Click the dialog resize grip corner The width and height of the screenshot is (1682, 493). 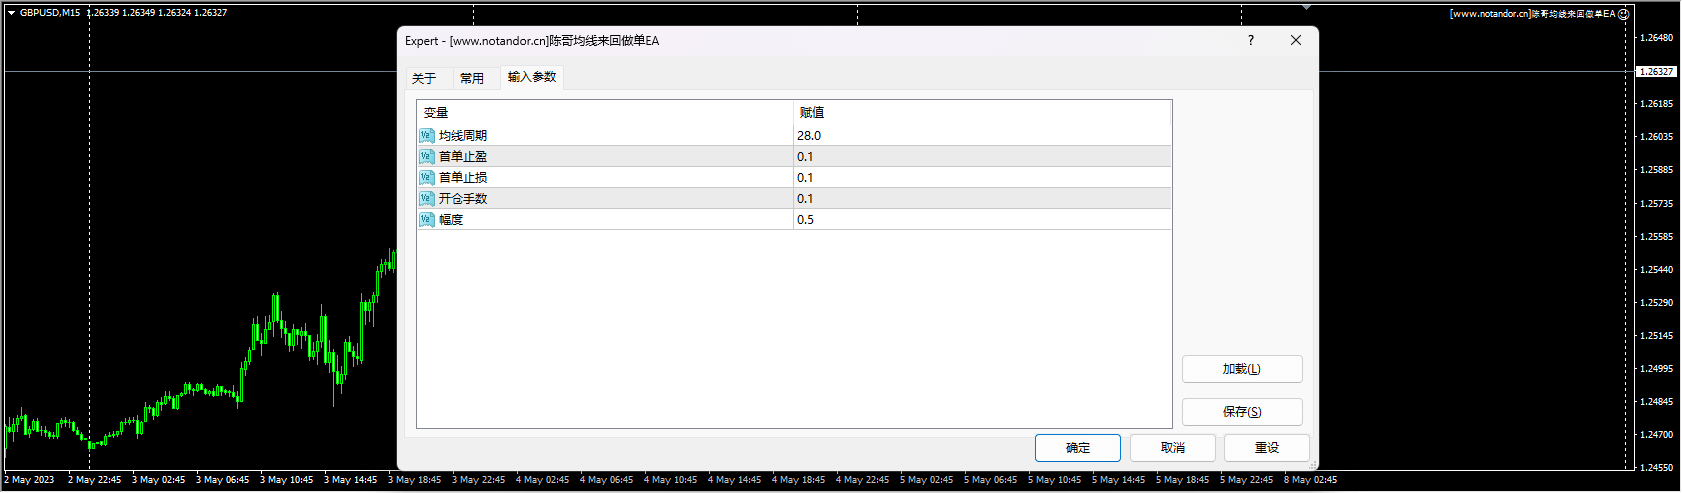(1313, 465)
